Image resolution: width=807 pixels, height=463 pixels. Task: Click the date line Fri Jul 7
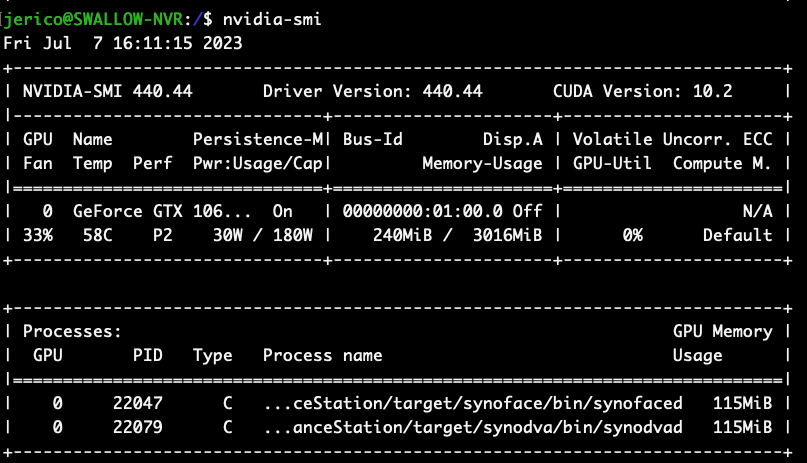pyautogui.click(x=123, y=43)
